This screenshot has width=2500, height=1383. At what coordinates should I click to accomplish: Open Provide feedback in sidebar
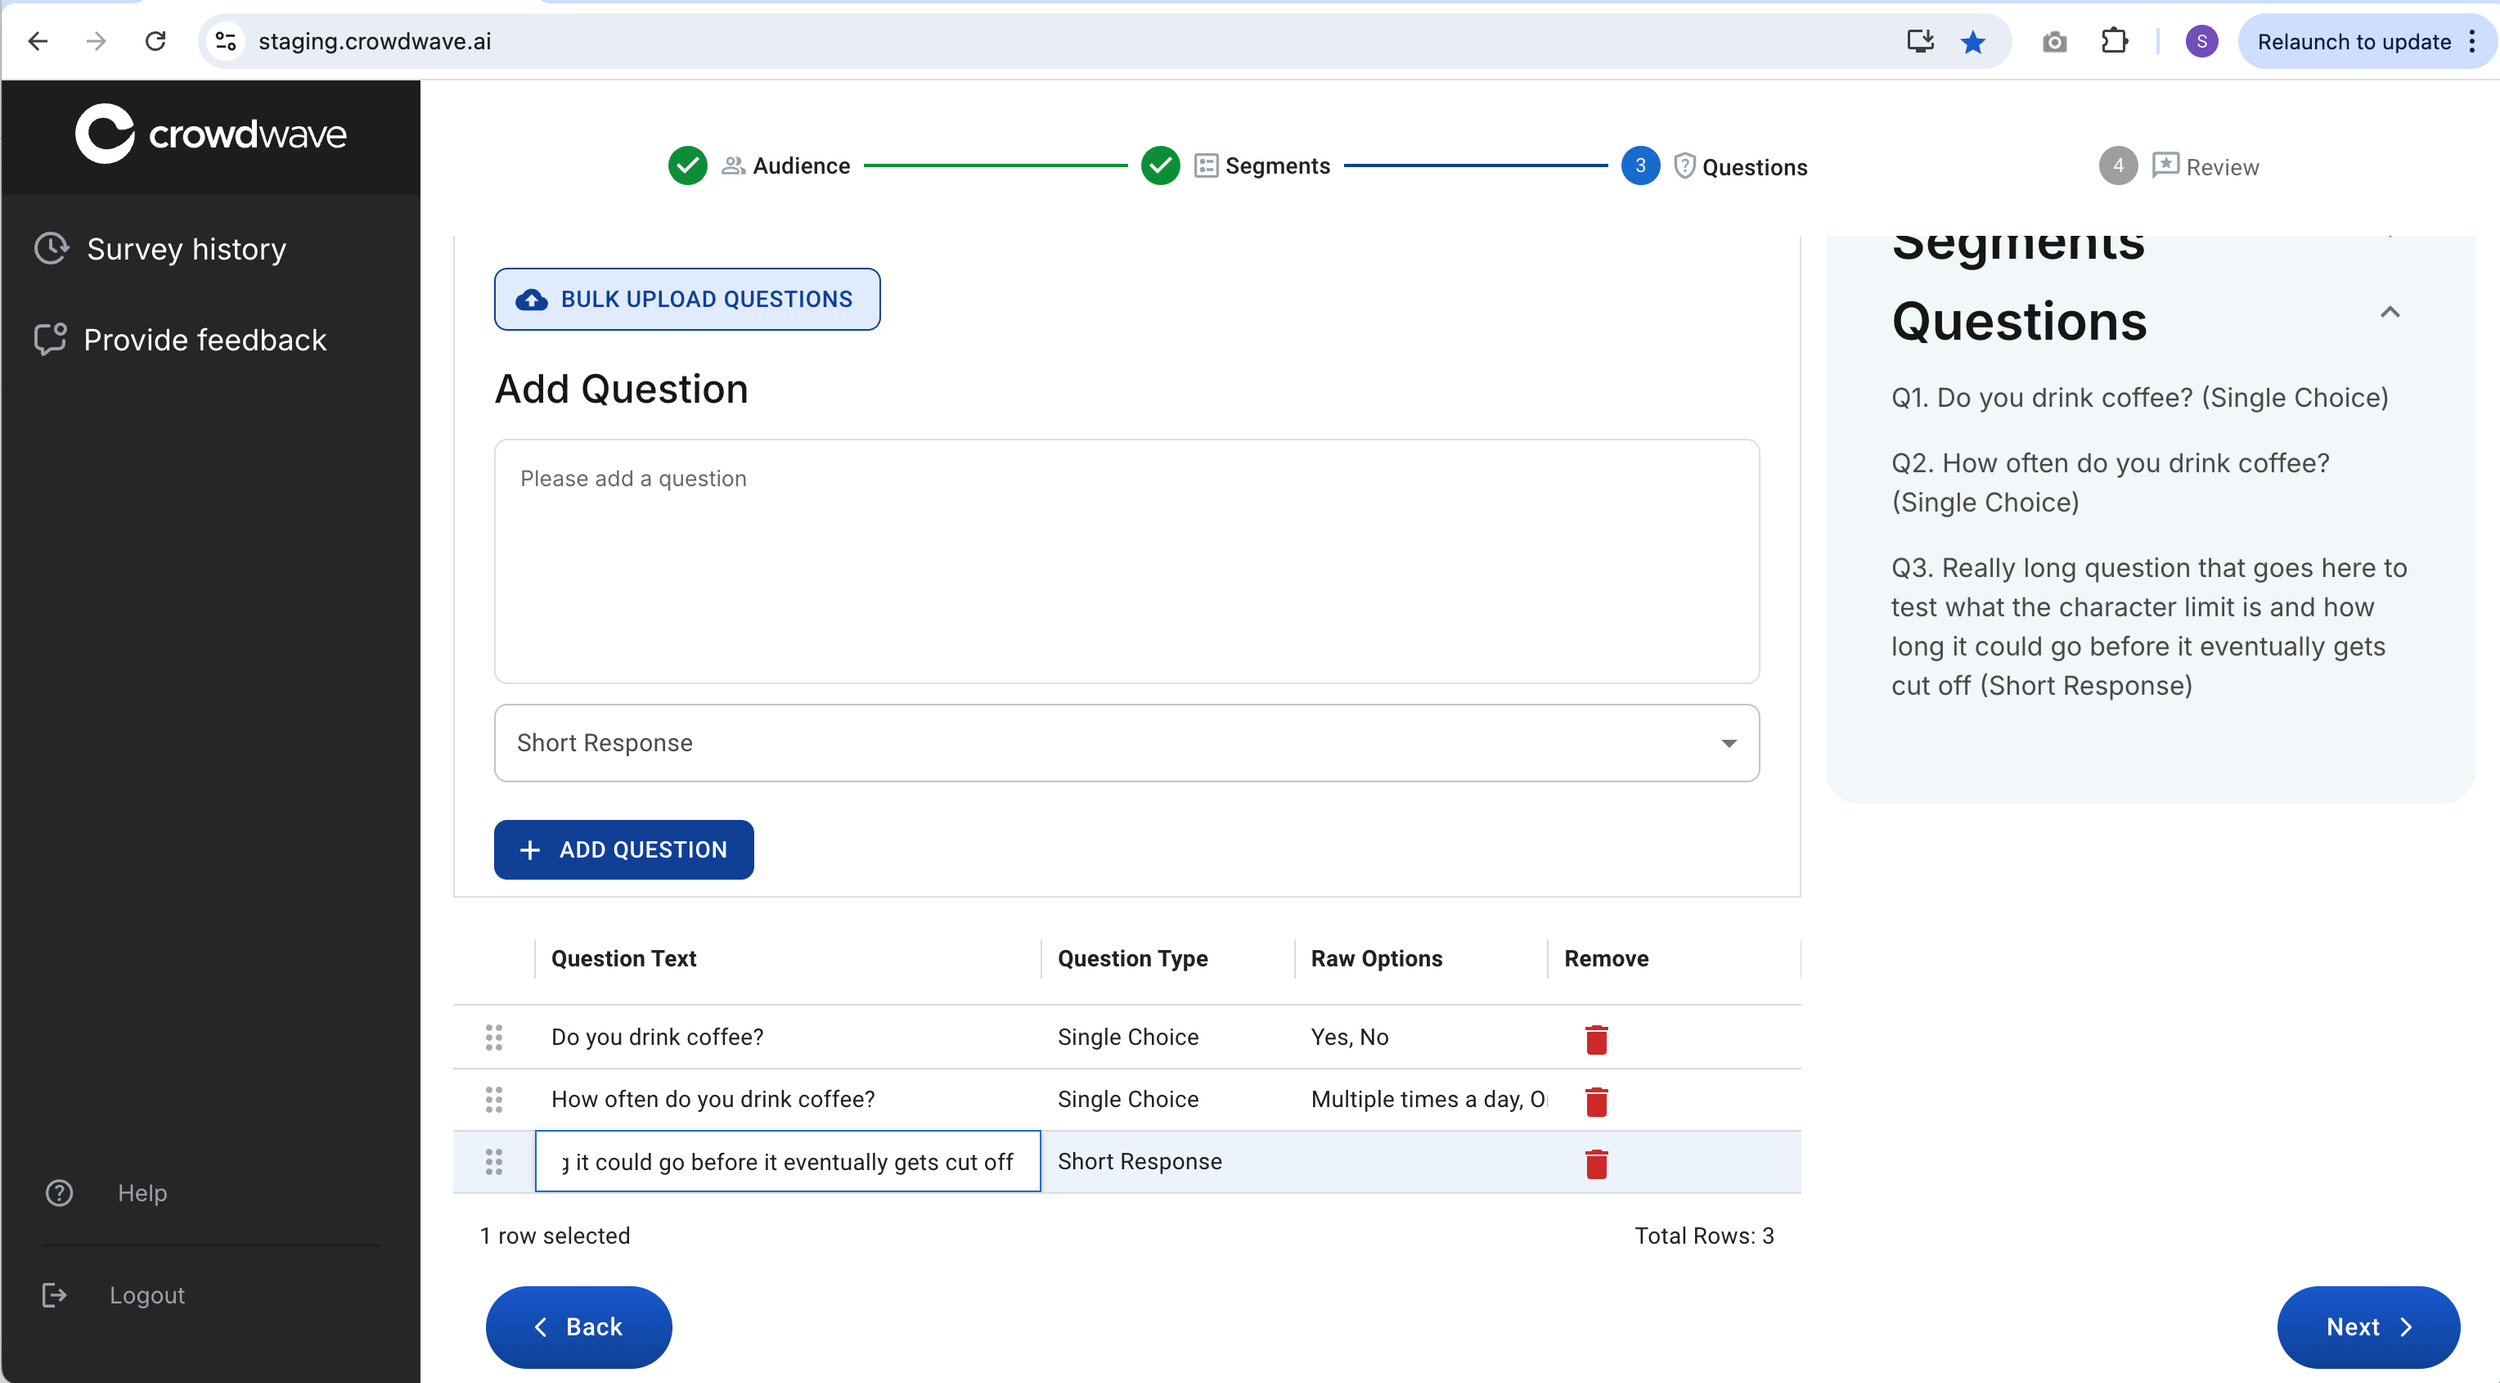(x=204, y=340)
